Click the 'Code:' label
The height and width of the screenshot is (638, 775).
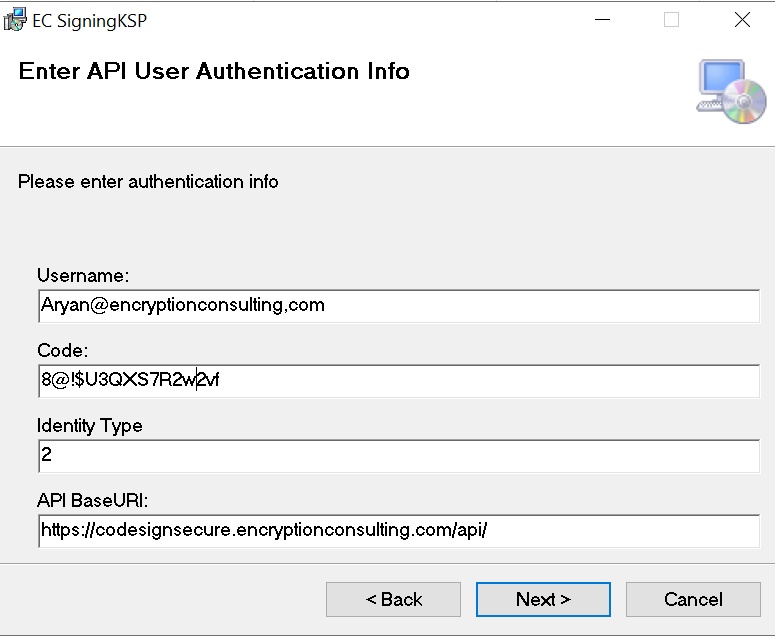62,350
